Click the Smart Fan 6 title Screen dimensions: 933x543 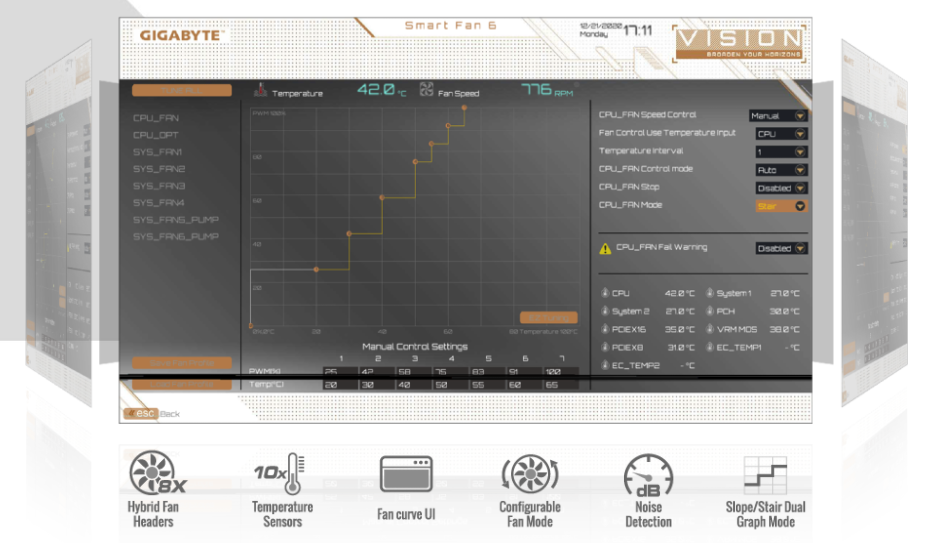tap(450, 26)
